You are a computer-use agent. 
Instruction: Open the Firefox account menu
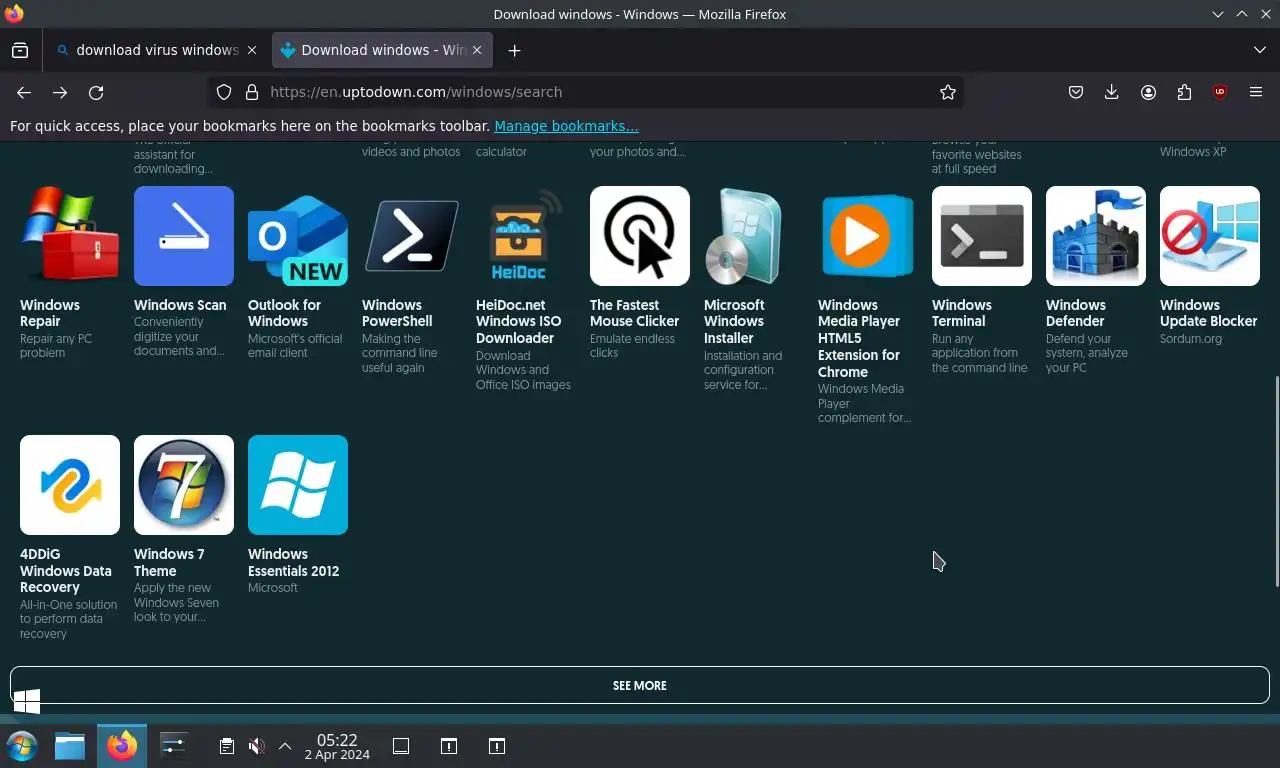pyautogui.click(x=1148, y=92)
